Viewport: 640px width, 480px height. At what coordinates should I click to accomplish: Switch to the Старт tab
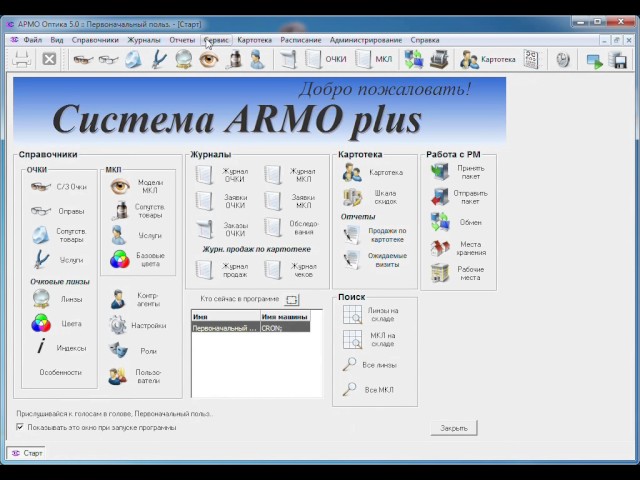pyautogui.click(x=26, y=453)
